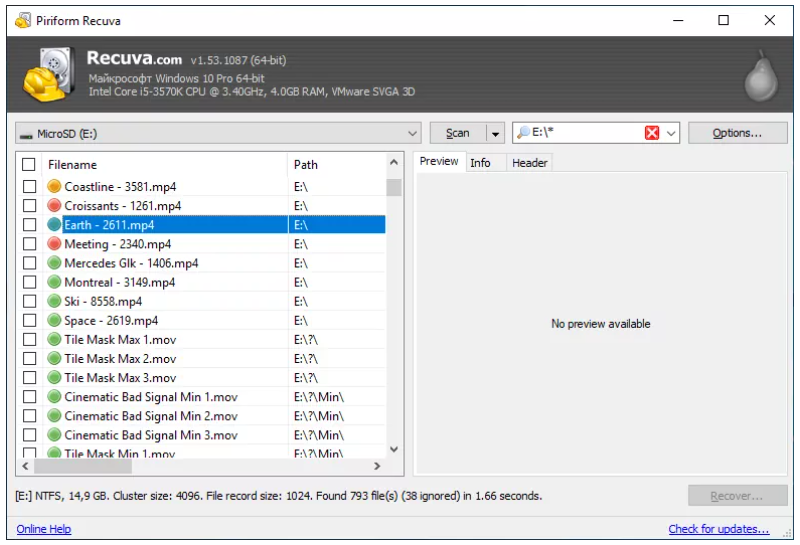Check the box for Coastline - 3581.mp4
This screenshot has height=545, width=800.
click(30, 187)
